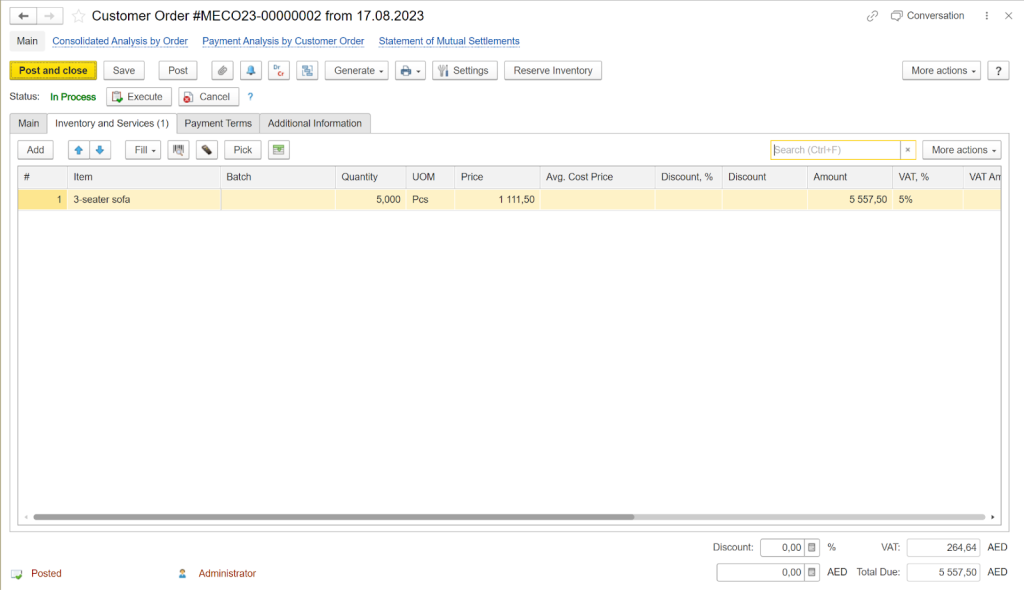Click Posted status icon
The height and width of the screenshot is (590, 1024).
(x=16, y=574)
